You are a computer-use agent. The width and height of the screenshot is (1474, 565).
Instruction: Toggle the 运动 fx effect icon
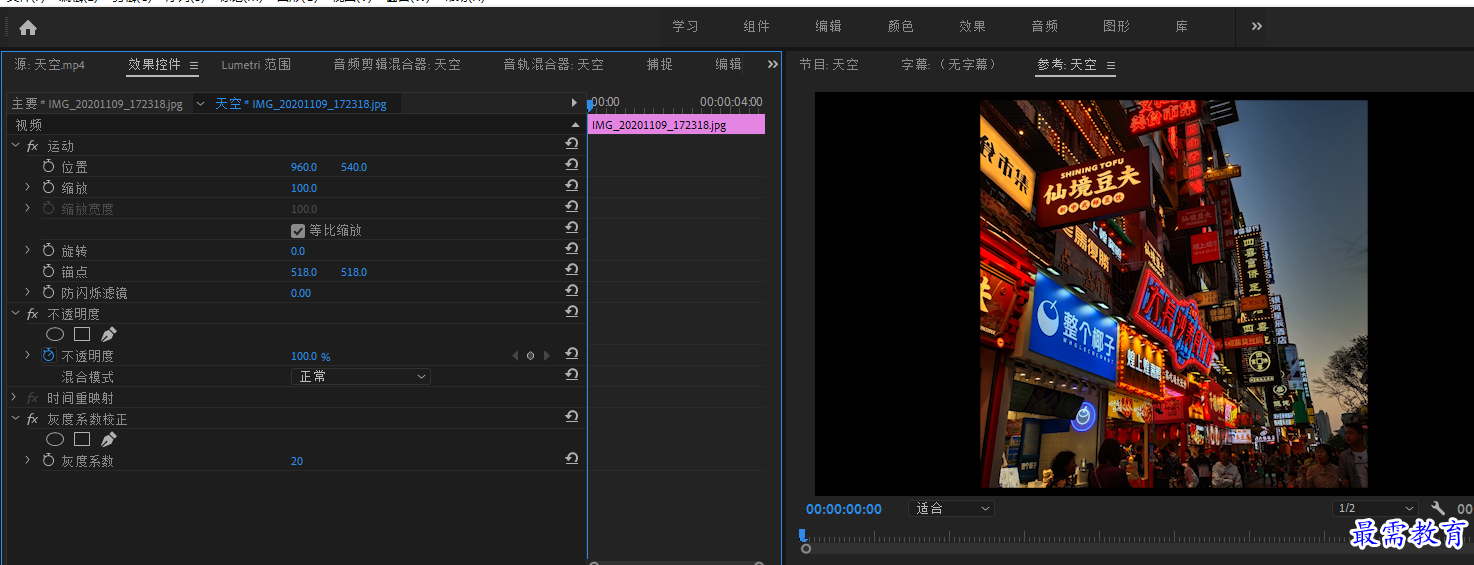(x=33, y=146)
